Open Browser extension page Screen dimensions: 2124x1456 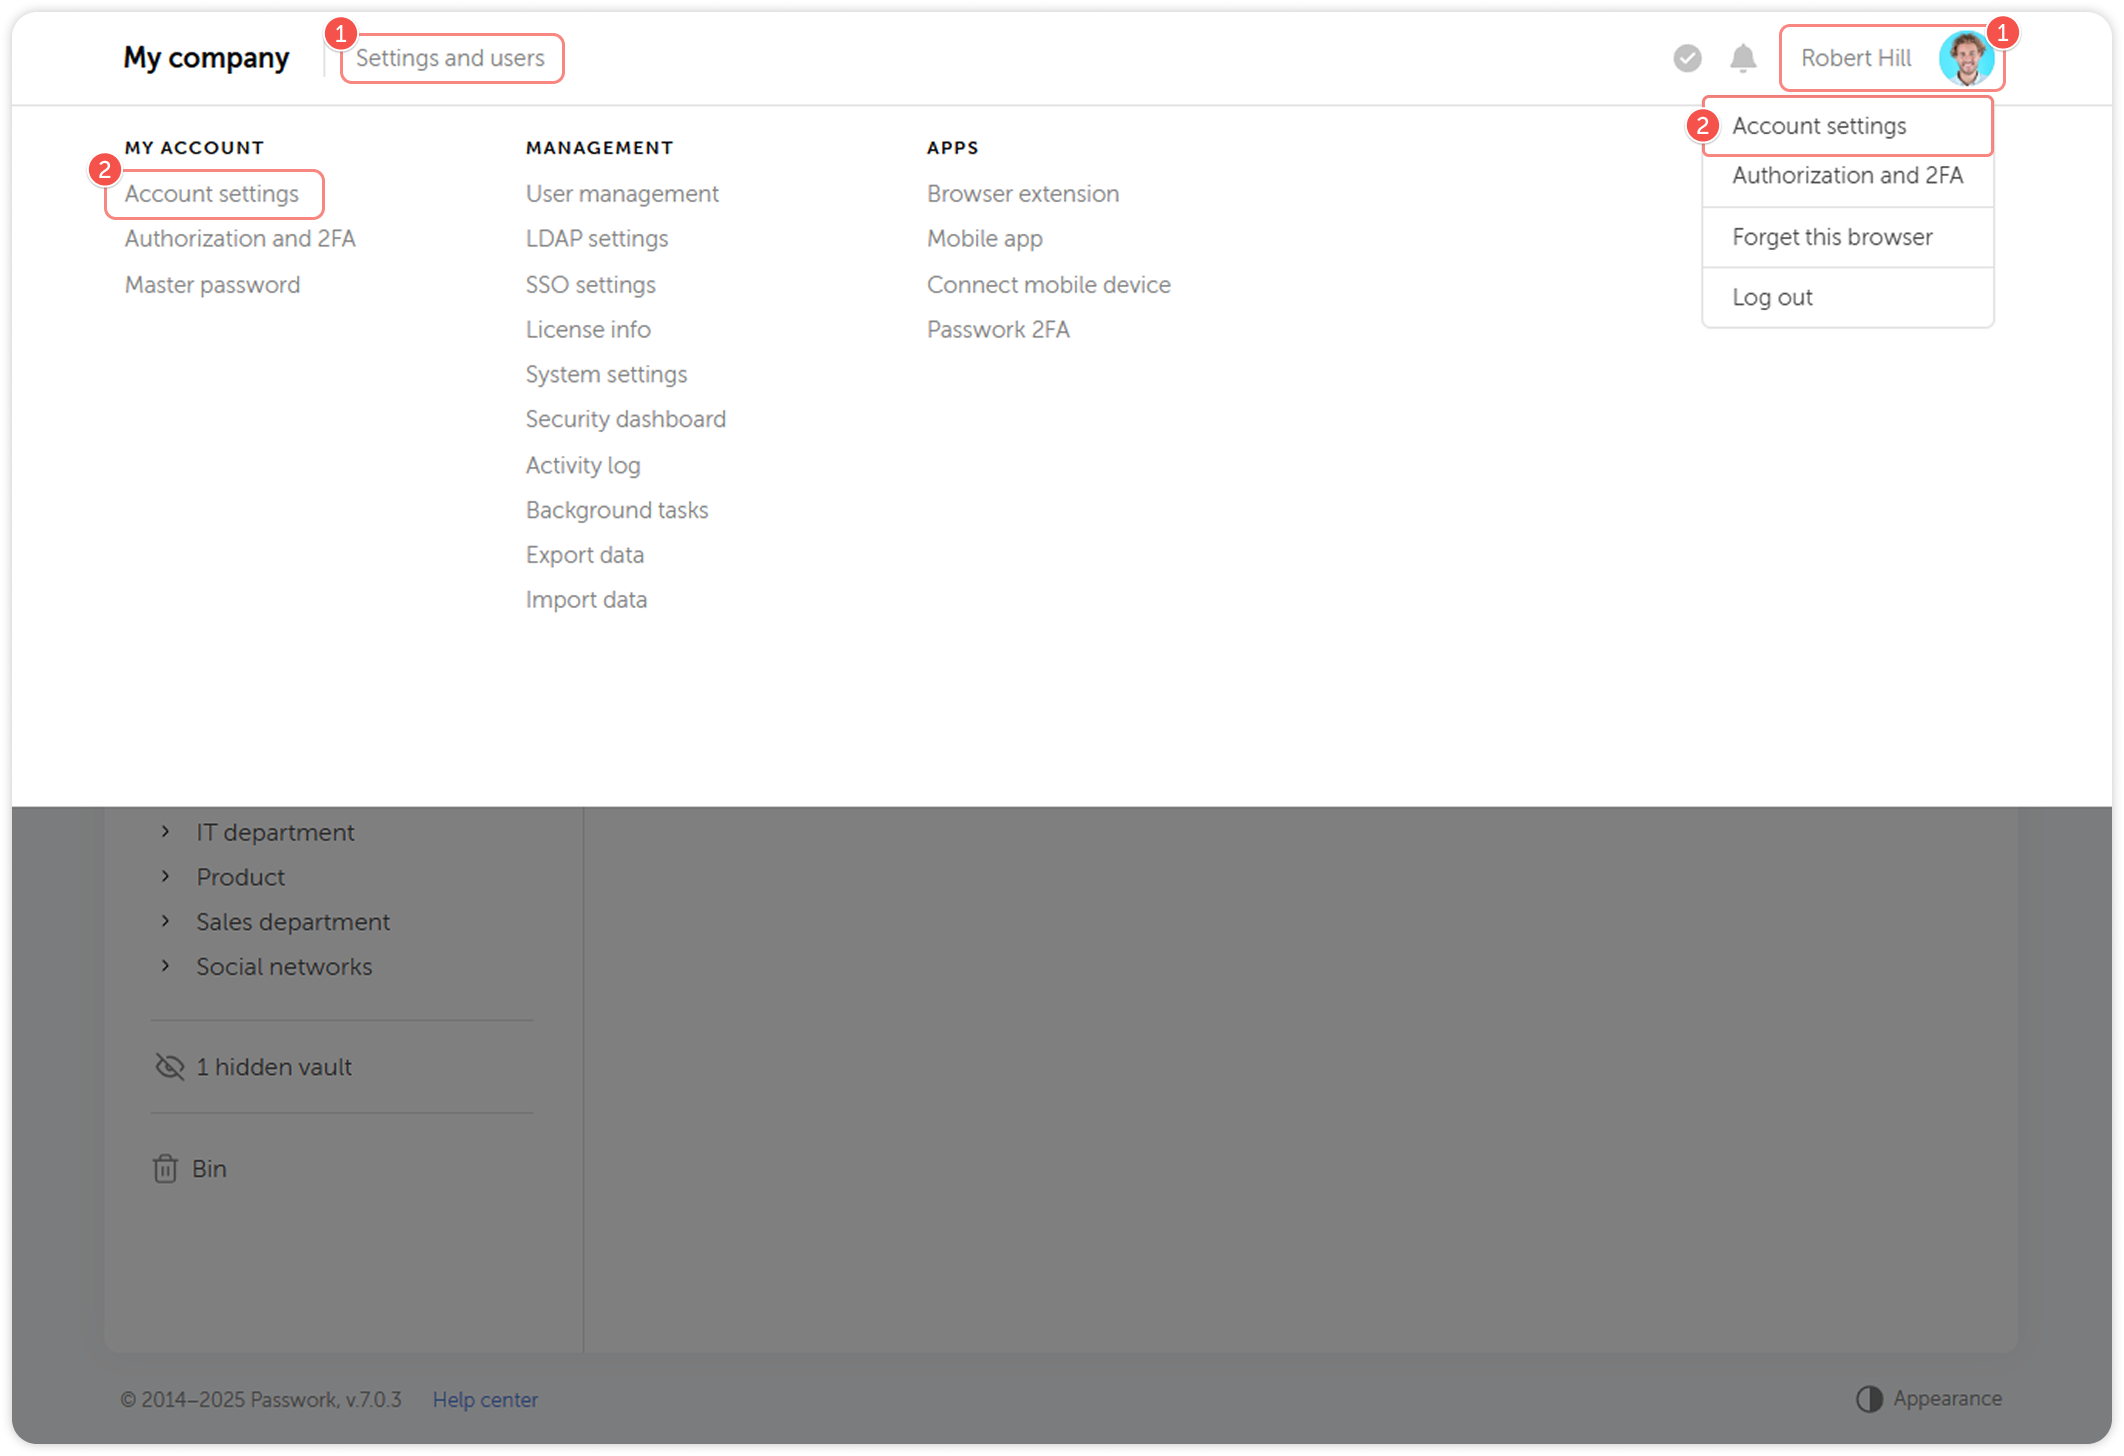[1023, 194]
